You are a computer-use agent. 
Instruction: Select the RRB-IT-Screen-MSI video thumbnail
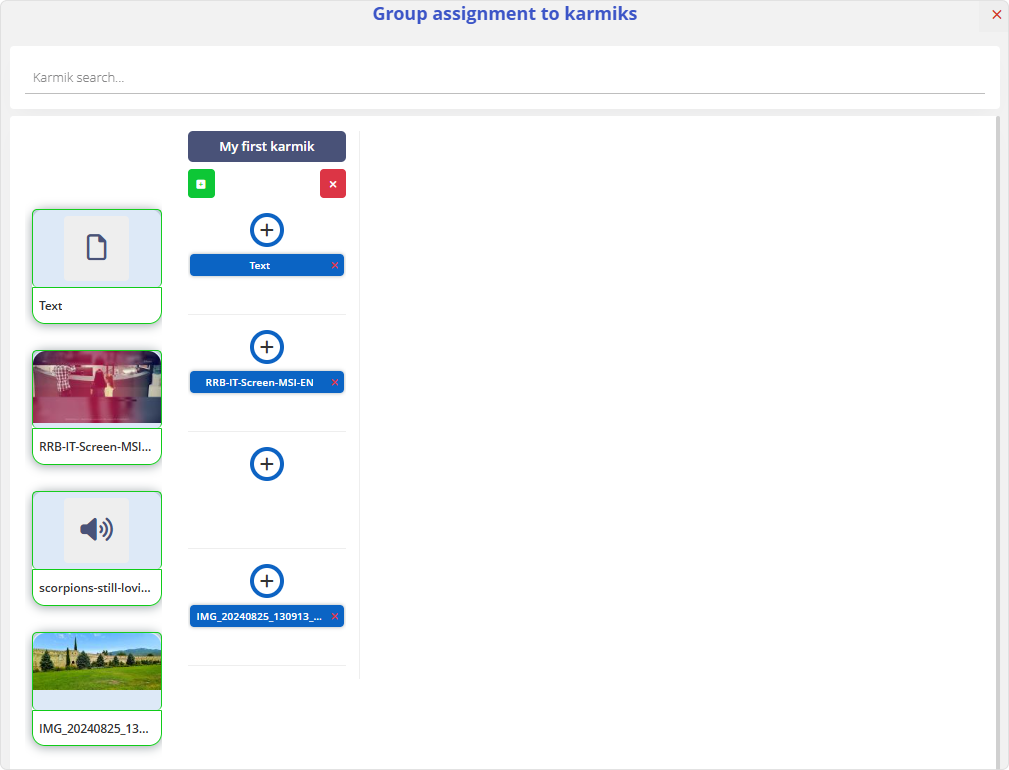point(97,388)
